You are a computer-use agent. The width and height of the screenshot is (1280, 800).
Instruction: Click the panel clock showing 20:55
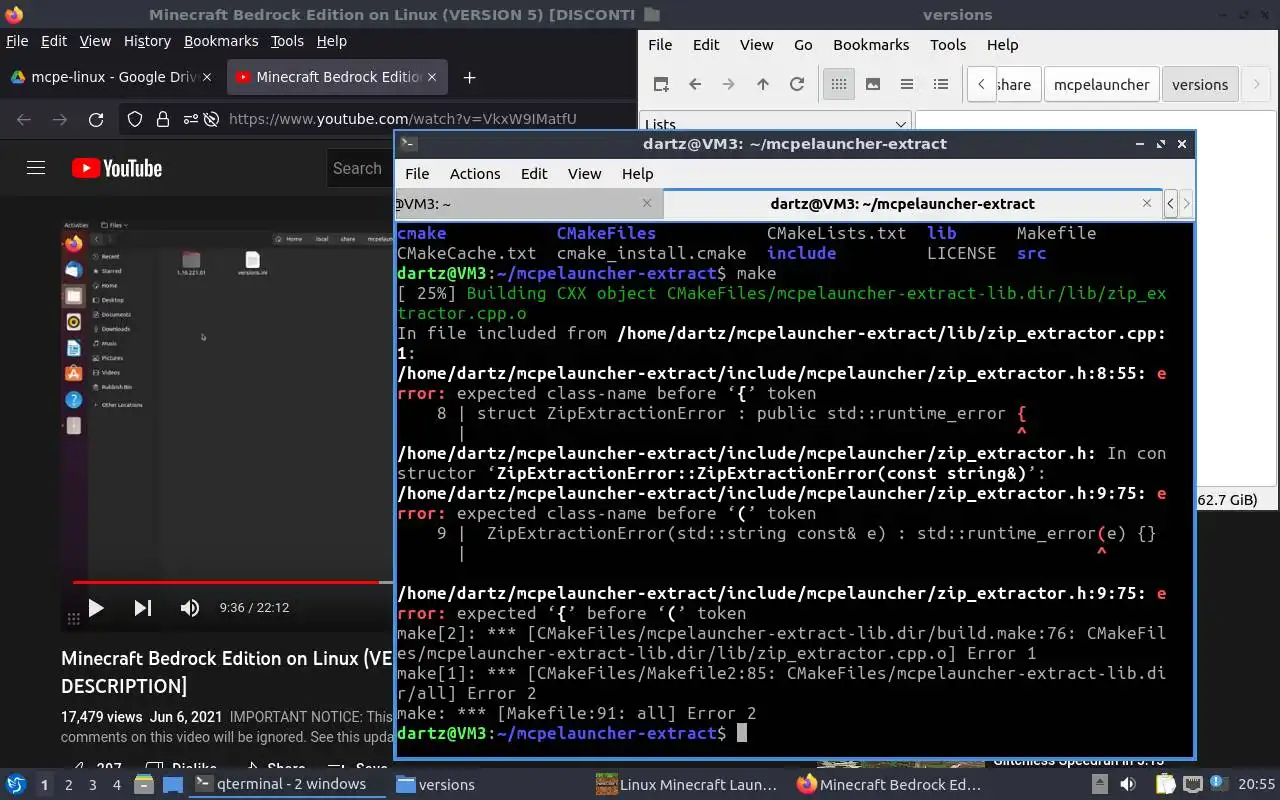[1258, 784]
